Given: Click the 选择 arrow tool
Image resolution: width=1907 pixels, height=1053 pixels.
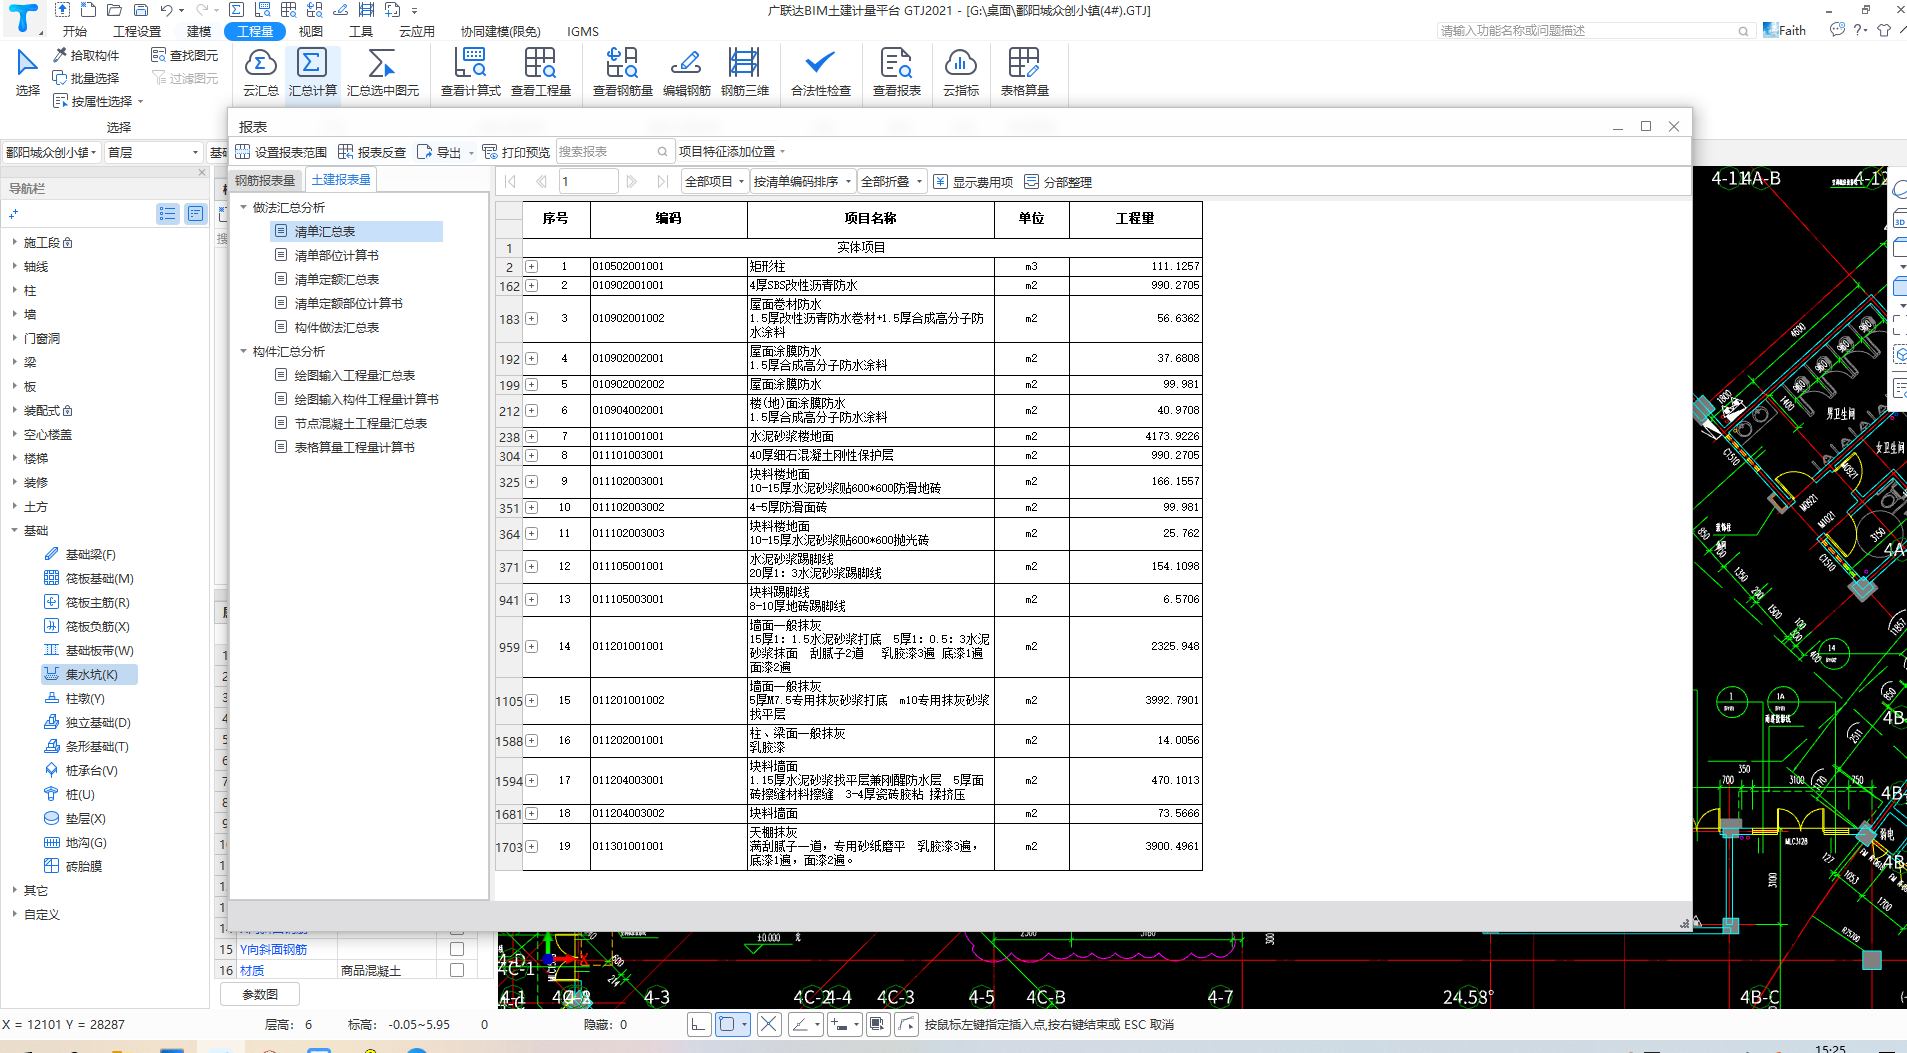Looking at the screenshot, I should [x=27, y=72].
